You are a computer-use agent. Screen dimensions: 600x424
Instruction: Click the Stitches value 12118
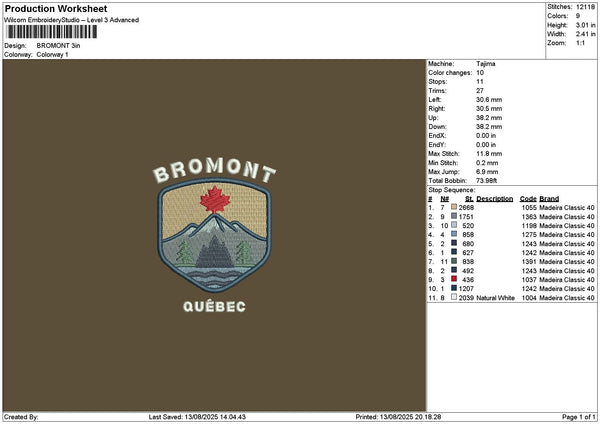click(585, 7)
